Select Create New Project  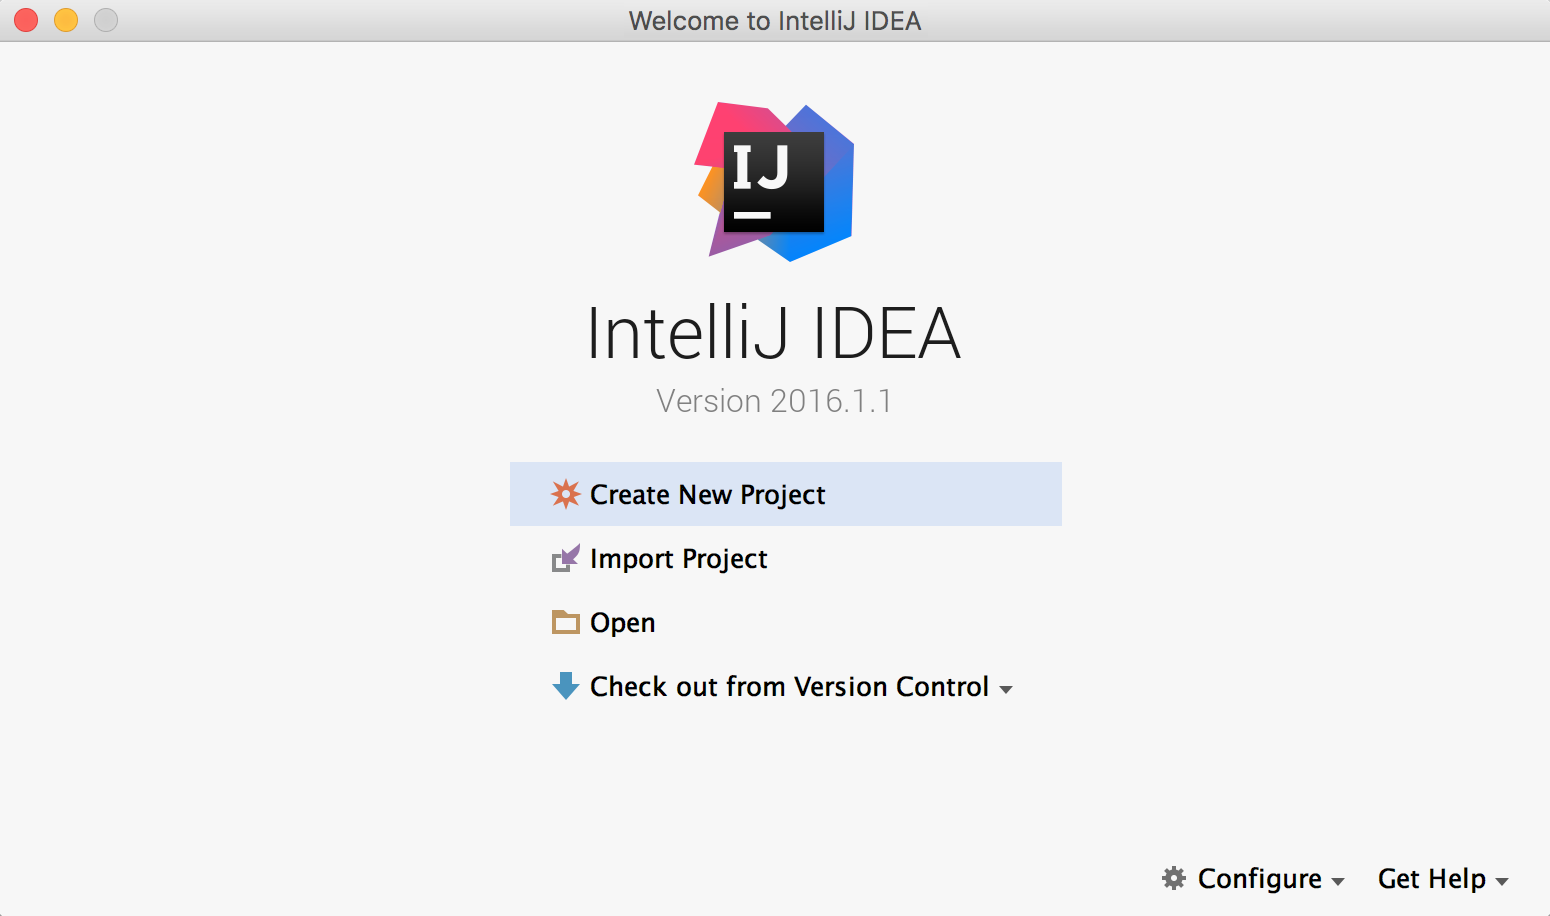click(x=707, y=494)
